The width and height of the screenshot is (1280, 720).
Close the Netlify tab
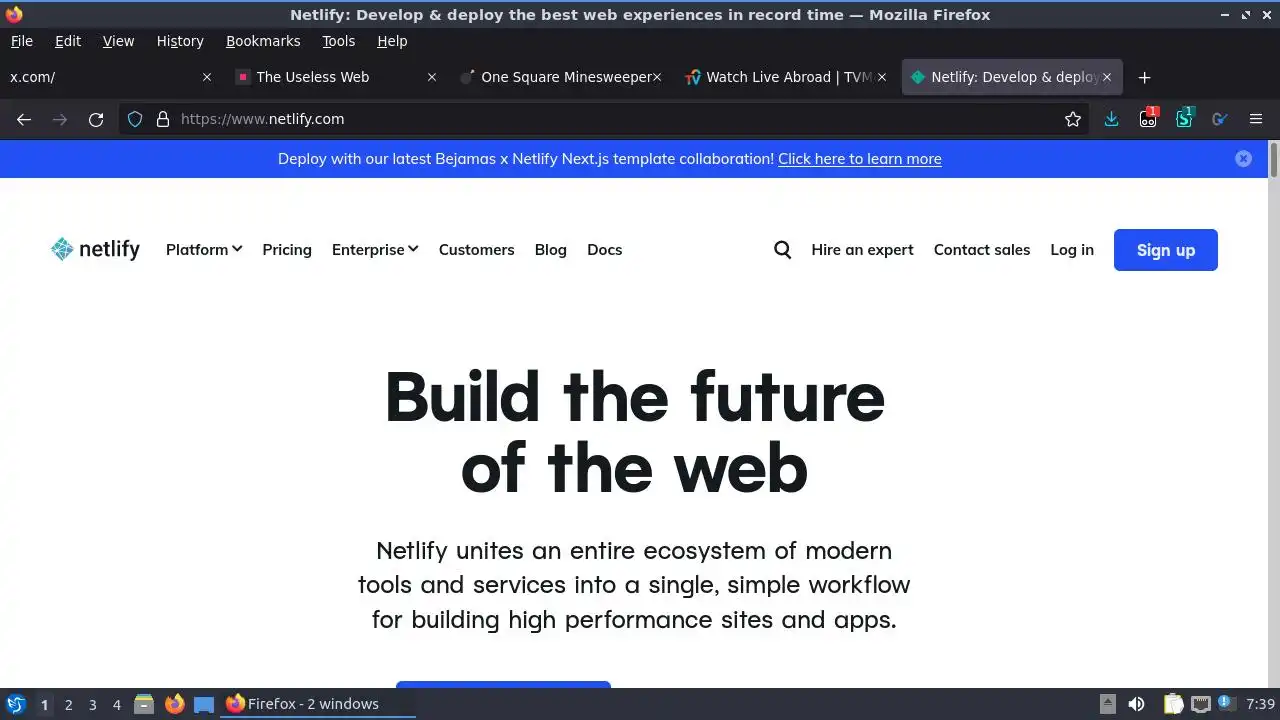(x=1107, y=77)
